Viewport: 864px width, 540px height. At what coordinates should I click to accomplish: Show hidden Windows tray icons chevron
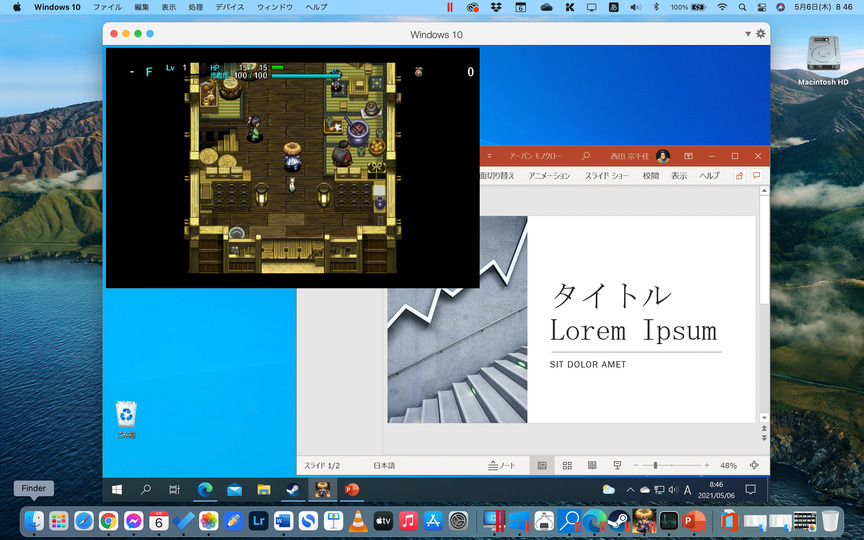tap(630, 489)
